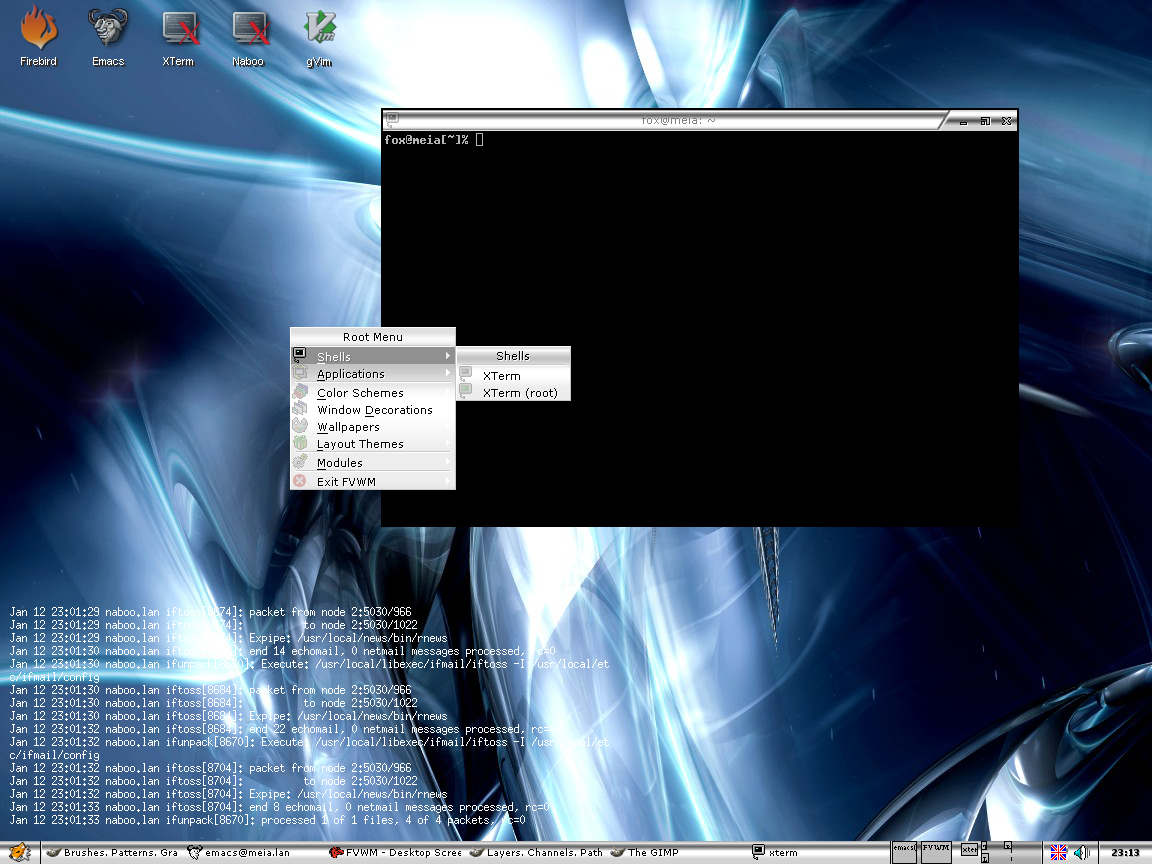
Task: Click the Wallpapers entry icon
Action: click(300, 425)
